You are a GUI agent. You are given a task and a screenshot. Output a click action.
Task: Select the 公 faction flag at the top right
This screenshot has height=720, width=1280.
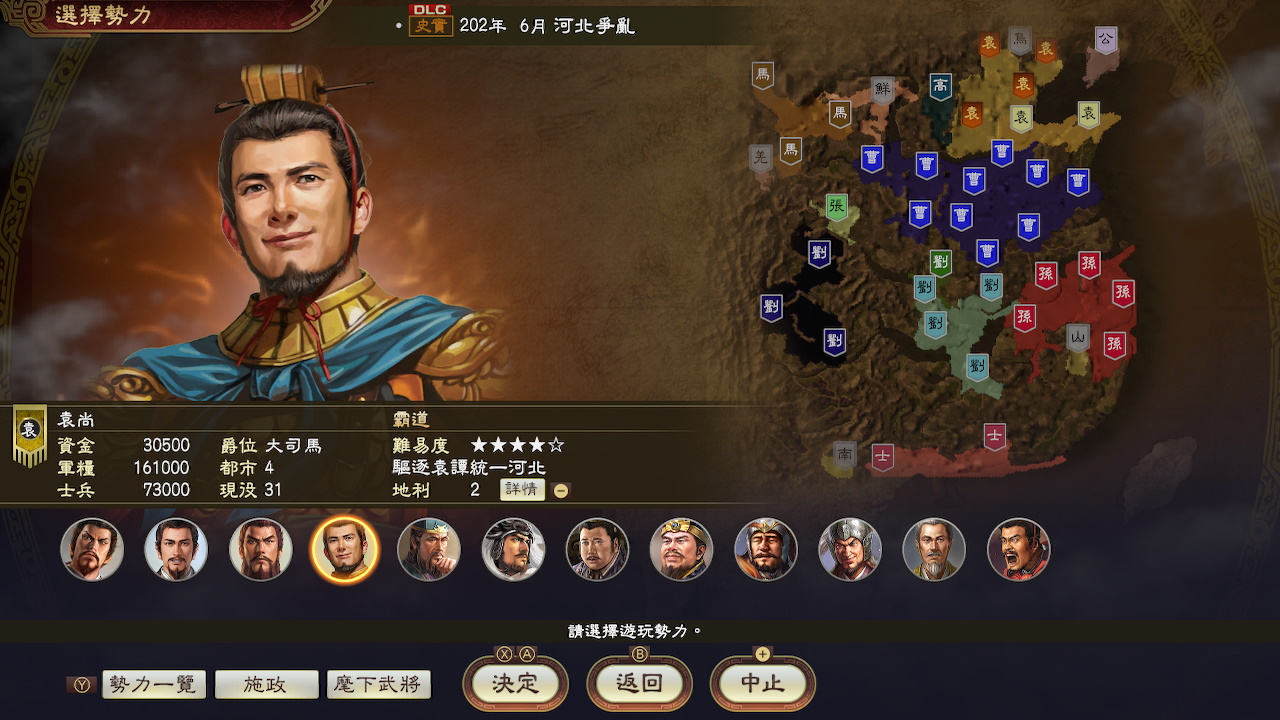point(1105,41)
